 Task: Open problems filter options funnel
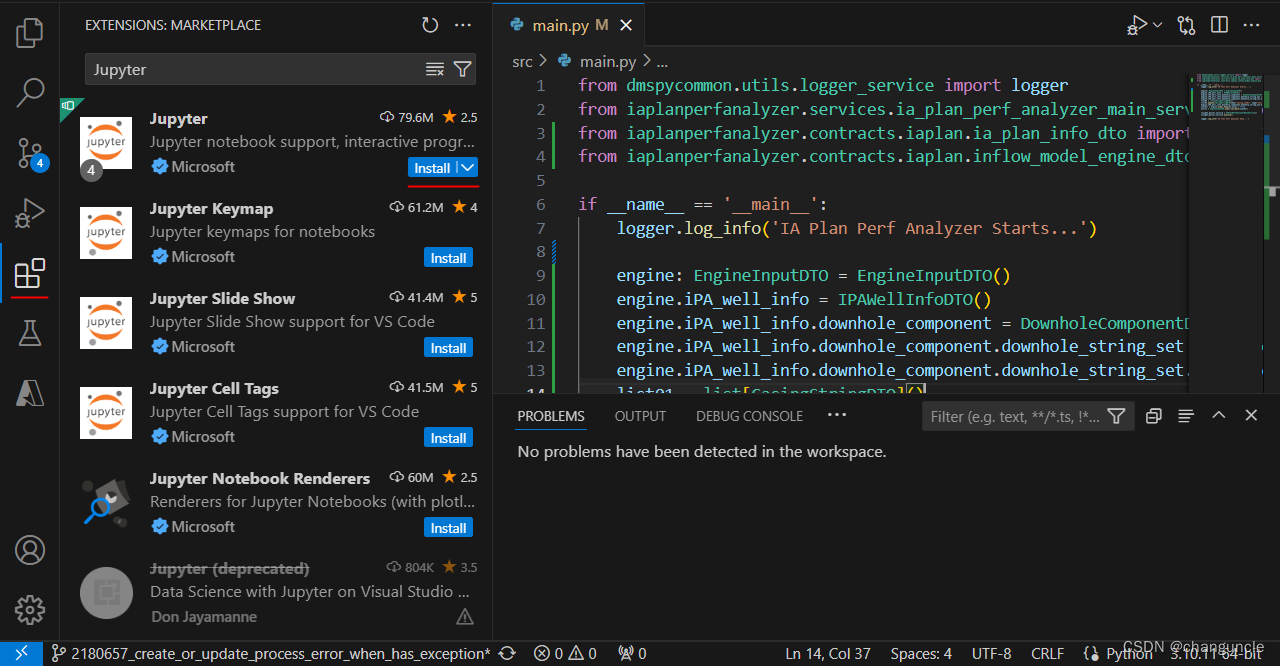point(1117,416)
